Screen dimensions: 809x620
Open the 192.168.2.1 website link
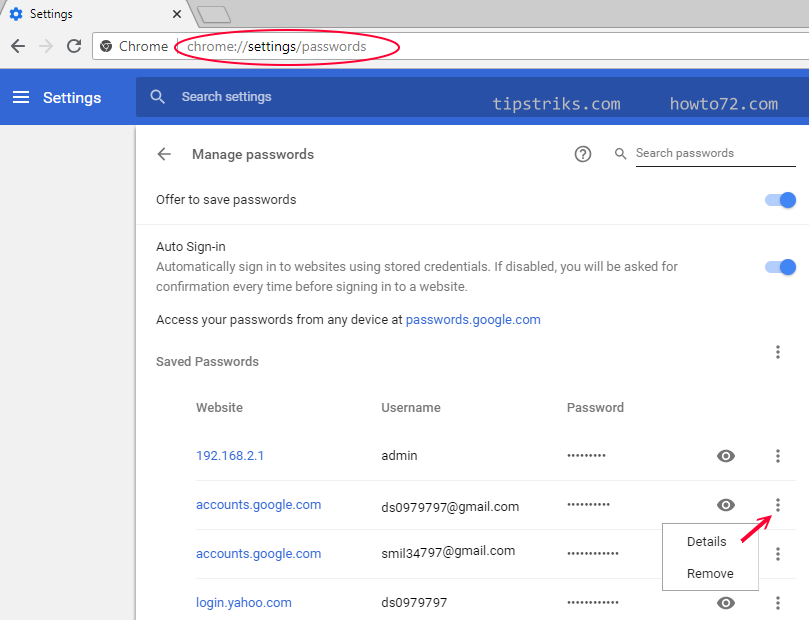[x=230, y=456]
